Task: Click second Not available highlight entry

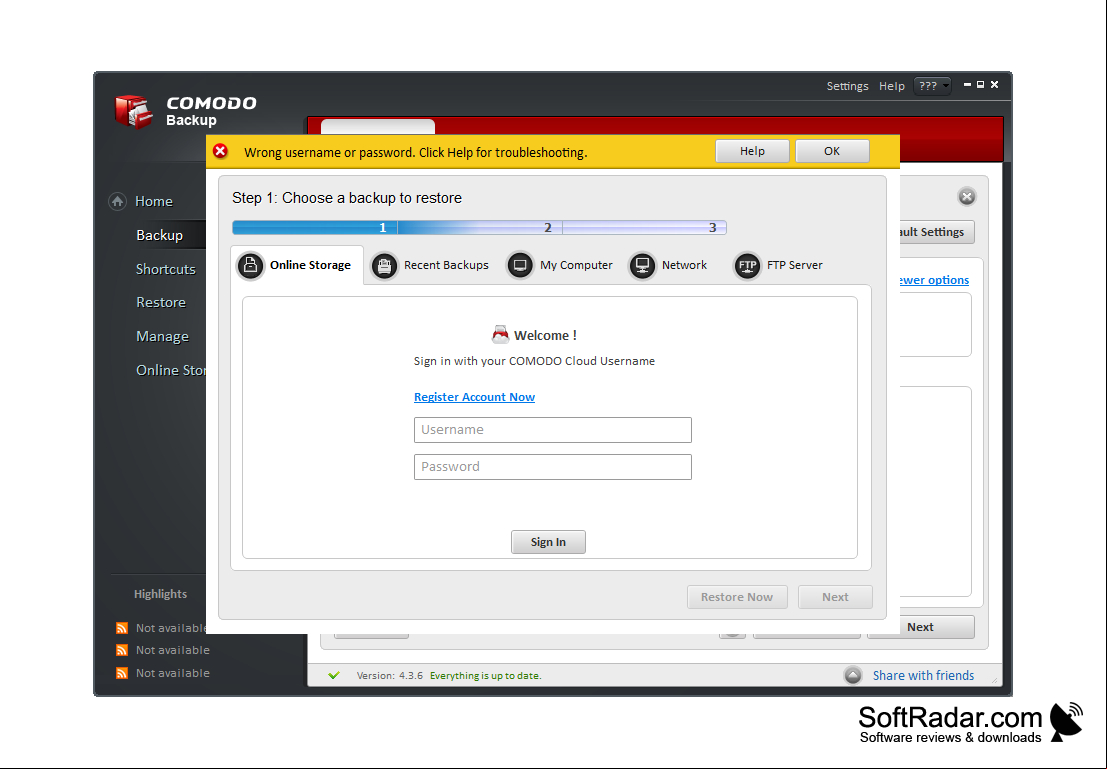Action: pyautogui.click(x=173, y=650)
